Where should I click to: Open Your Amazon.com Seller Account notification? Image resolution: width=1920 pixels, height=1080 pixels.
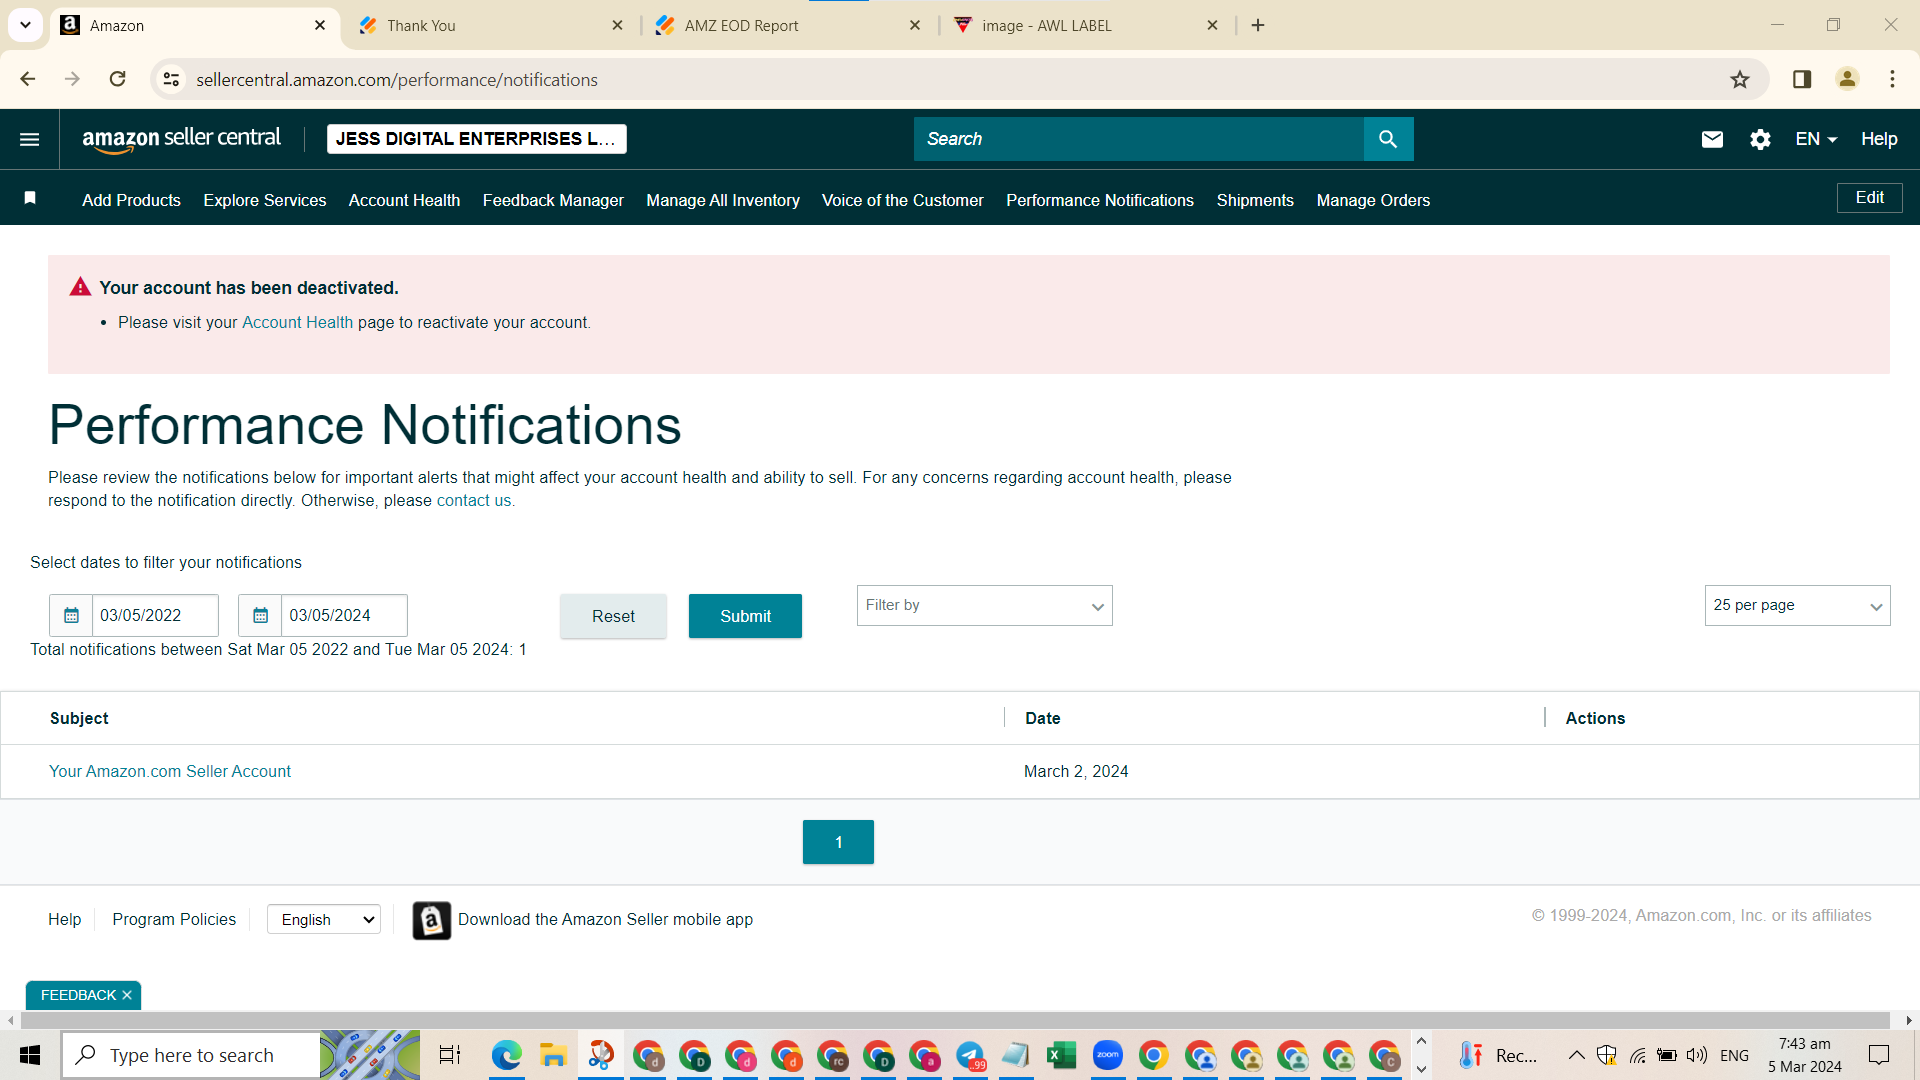[170, 772]
